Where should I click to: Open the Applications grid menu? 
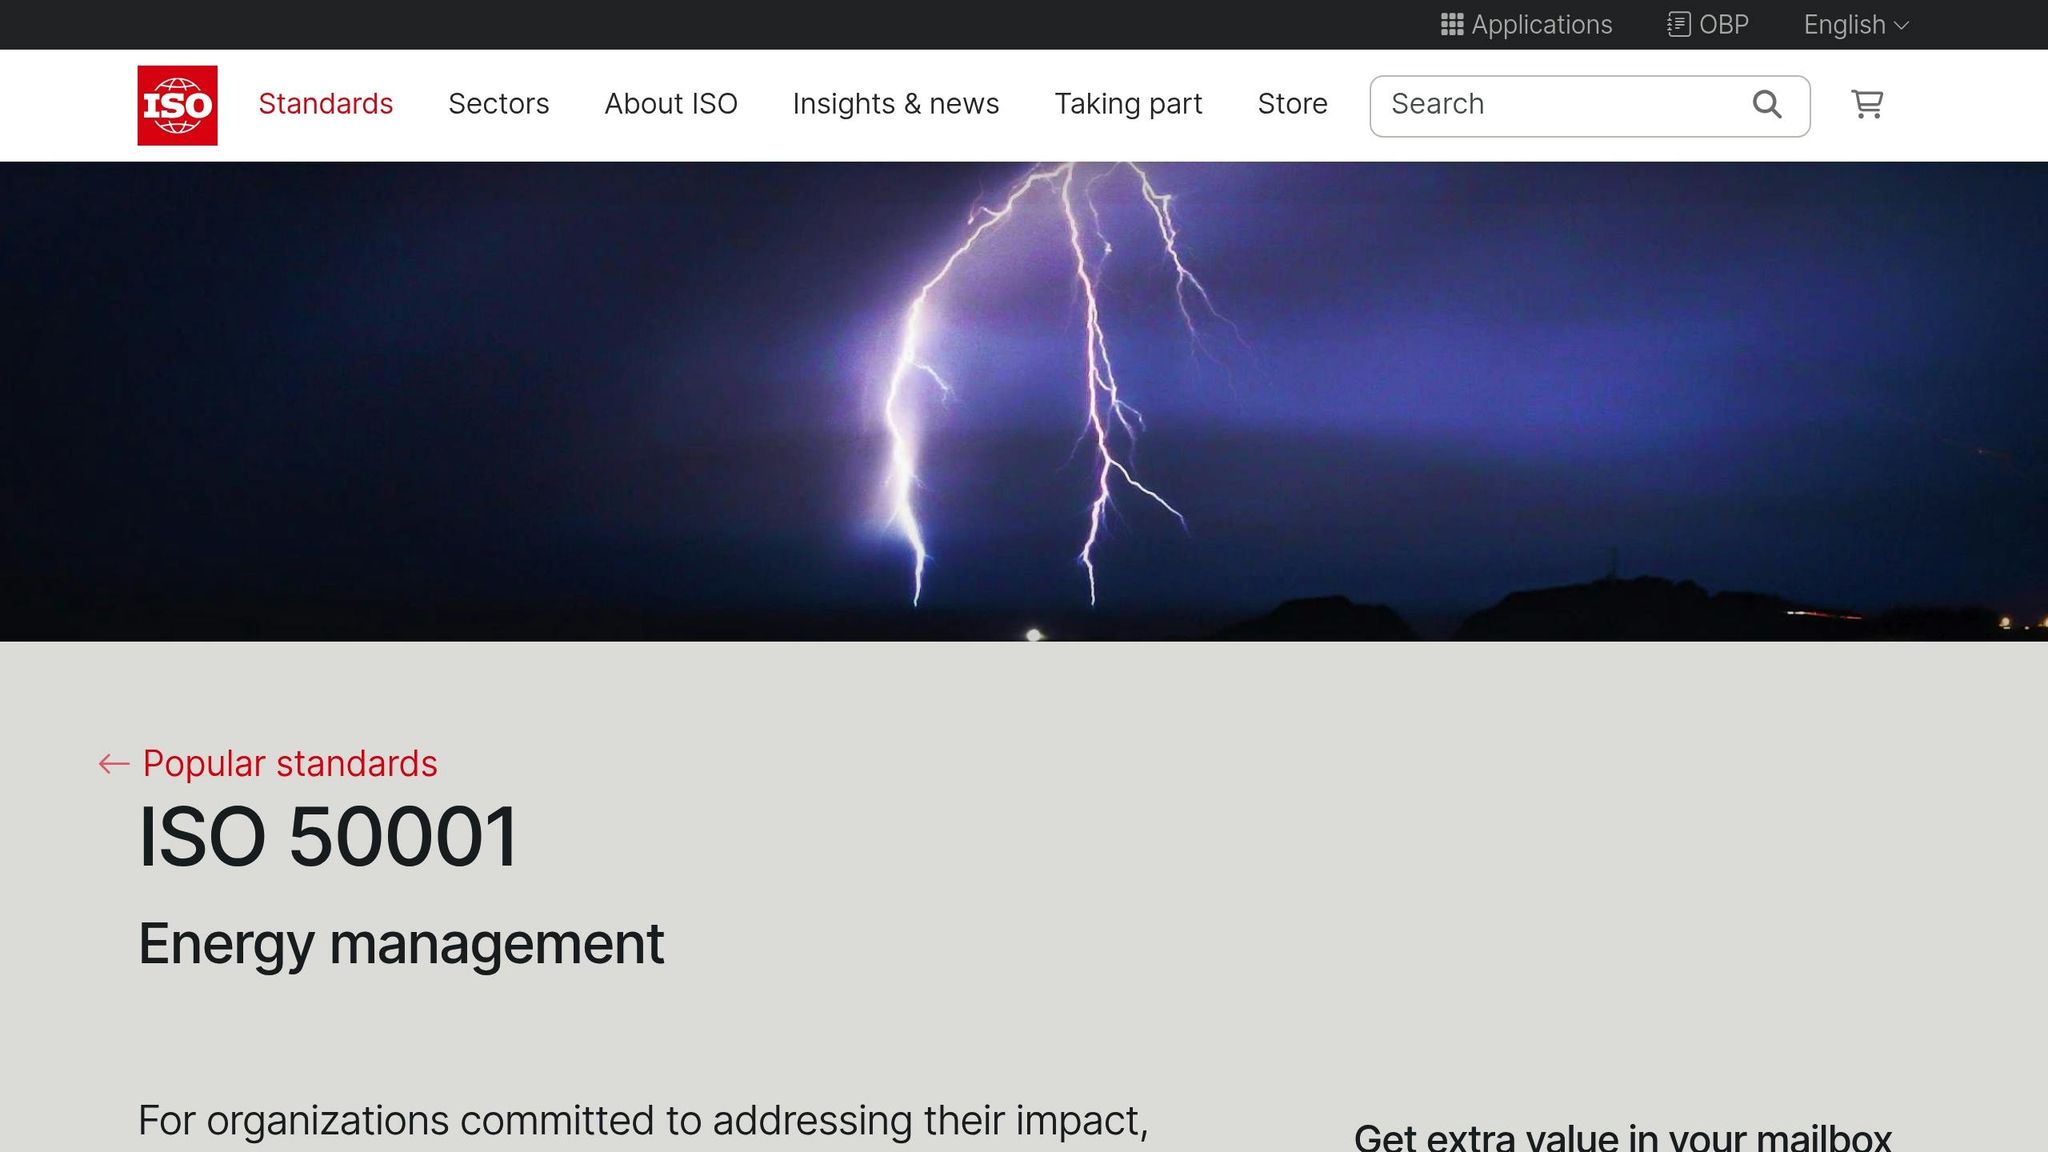[1526, 25]
